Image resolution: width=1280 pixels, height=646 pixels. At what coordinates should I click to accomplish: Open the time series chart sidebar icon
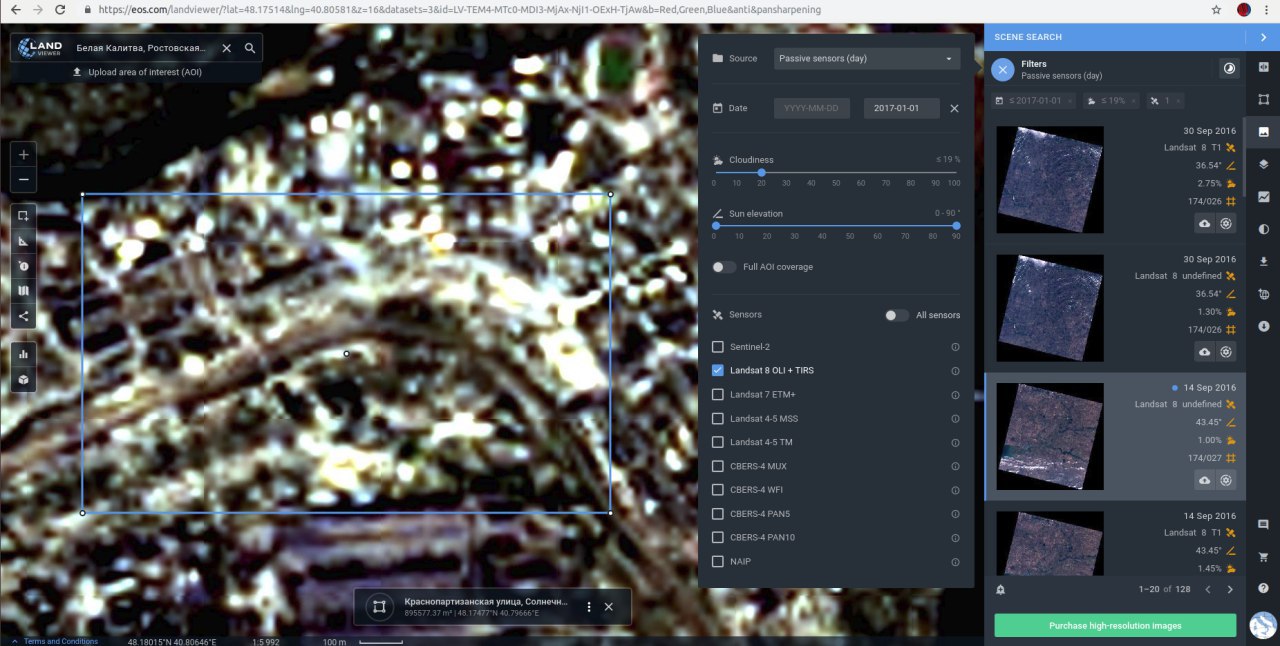pos(1264,197)
